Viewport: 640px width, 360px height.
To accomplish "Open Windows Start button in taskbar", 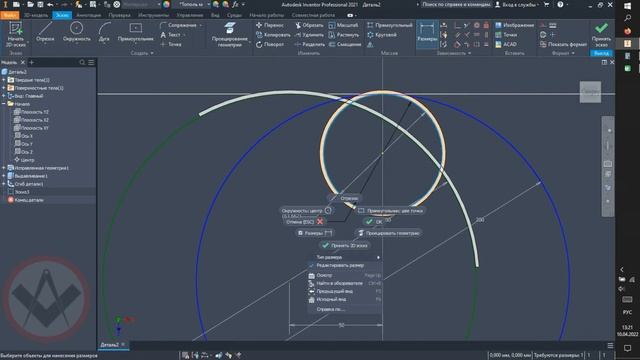I will pos(627,6).
